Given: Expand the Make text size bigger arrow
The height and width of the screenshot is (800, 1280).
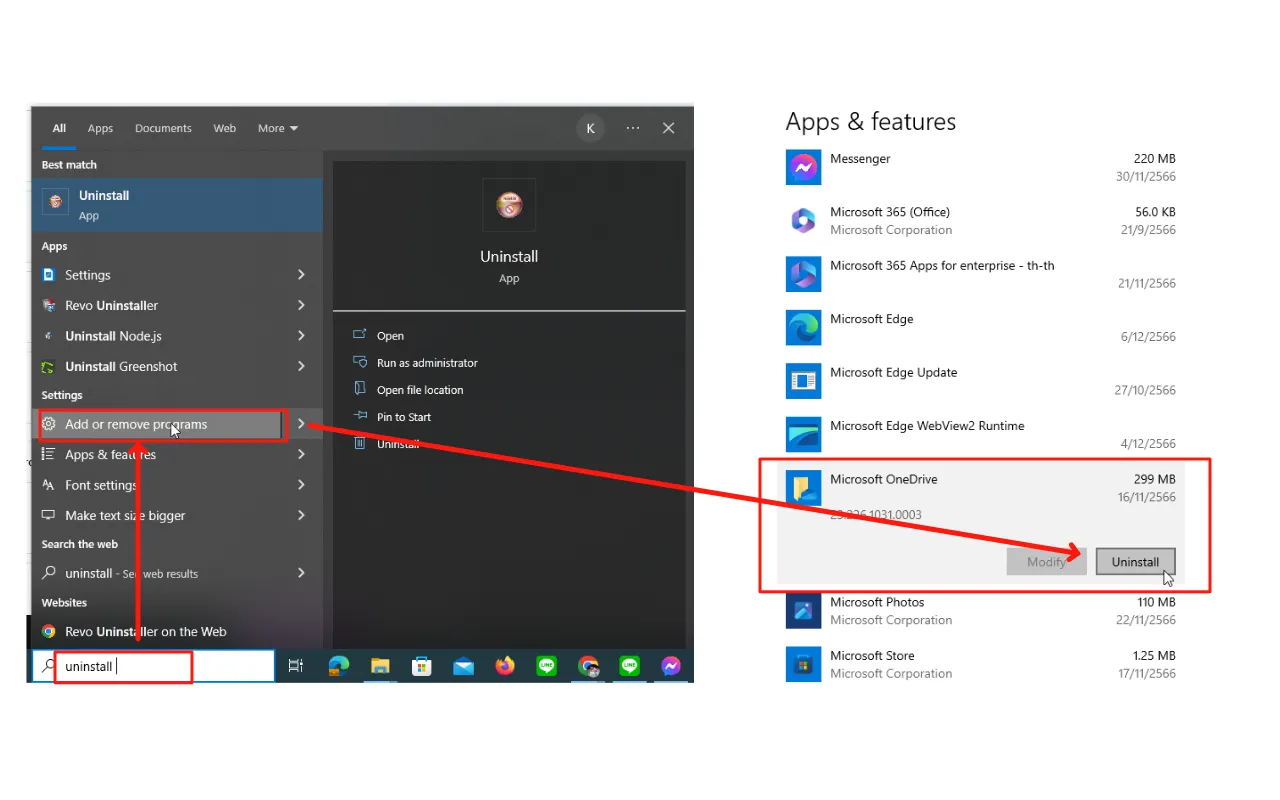Looking at the screenshot, I should (x=301, y=515).
